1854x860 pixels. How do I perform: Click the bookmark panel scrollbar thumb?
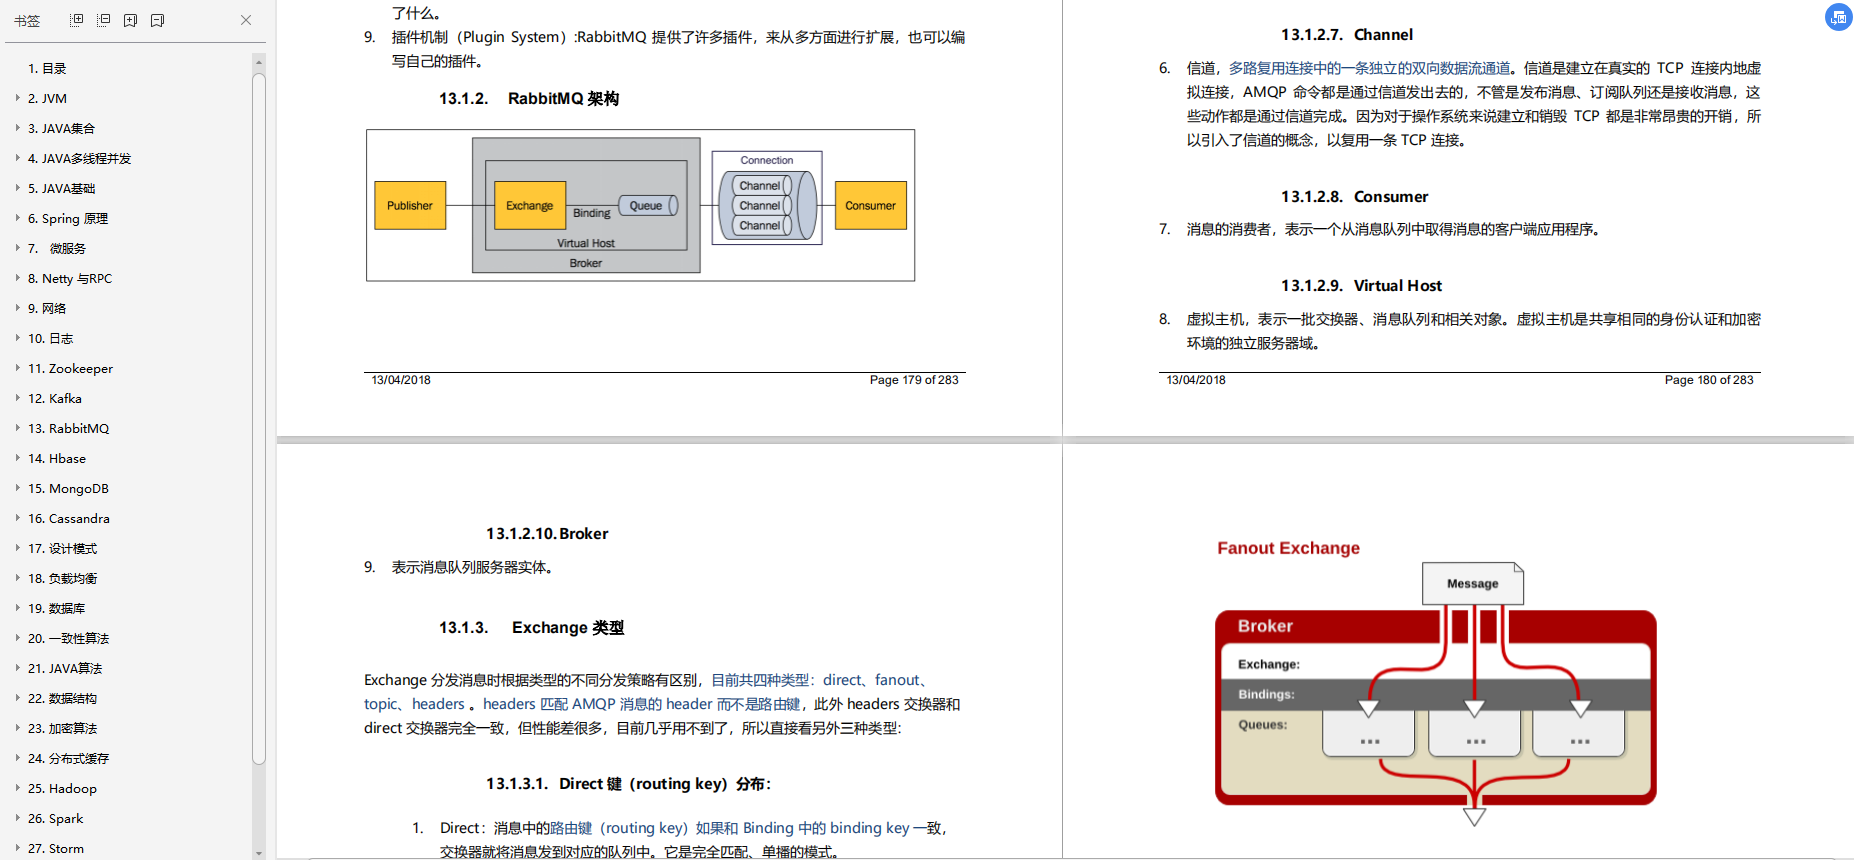click(x=259, y=418)
